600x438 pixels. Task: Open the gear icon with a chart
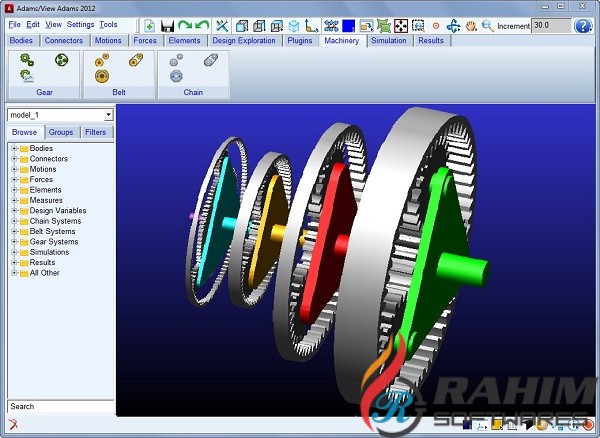coord(27,76)
